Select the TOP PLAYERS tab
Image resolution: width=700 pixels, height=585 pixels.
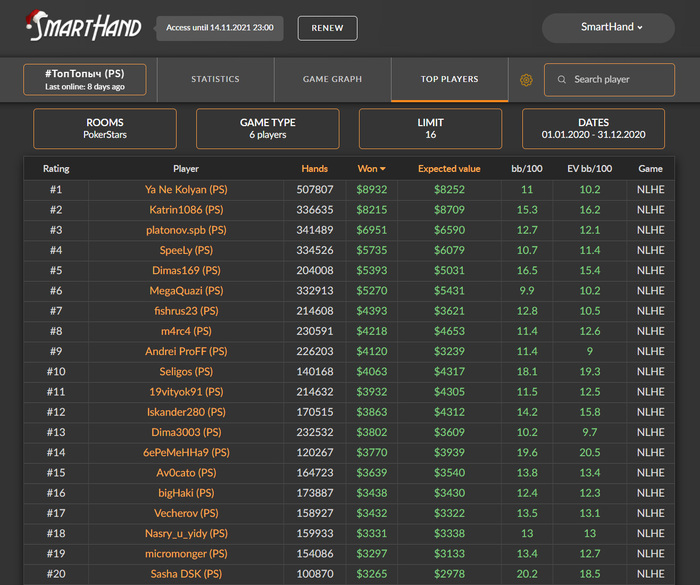(450, 79)
